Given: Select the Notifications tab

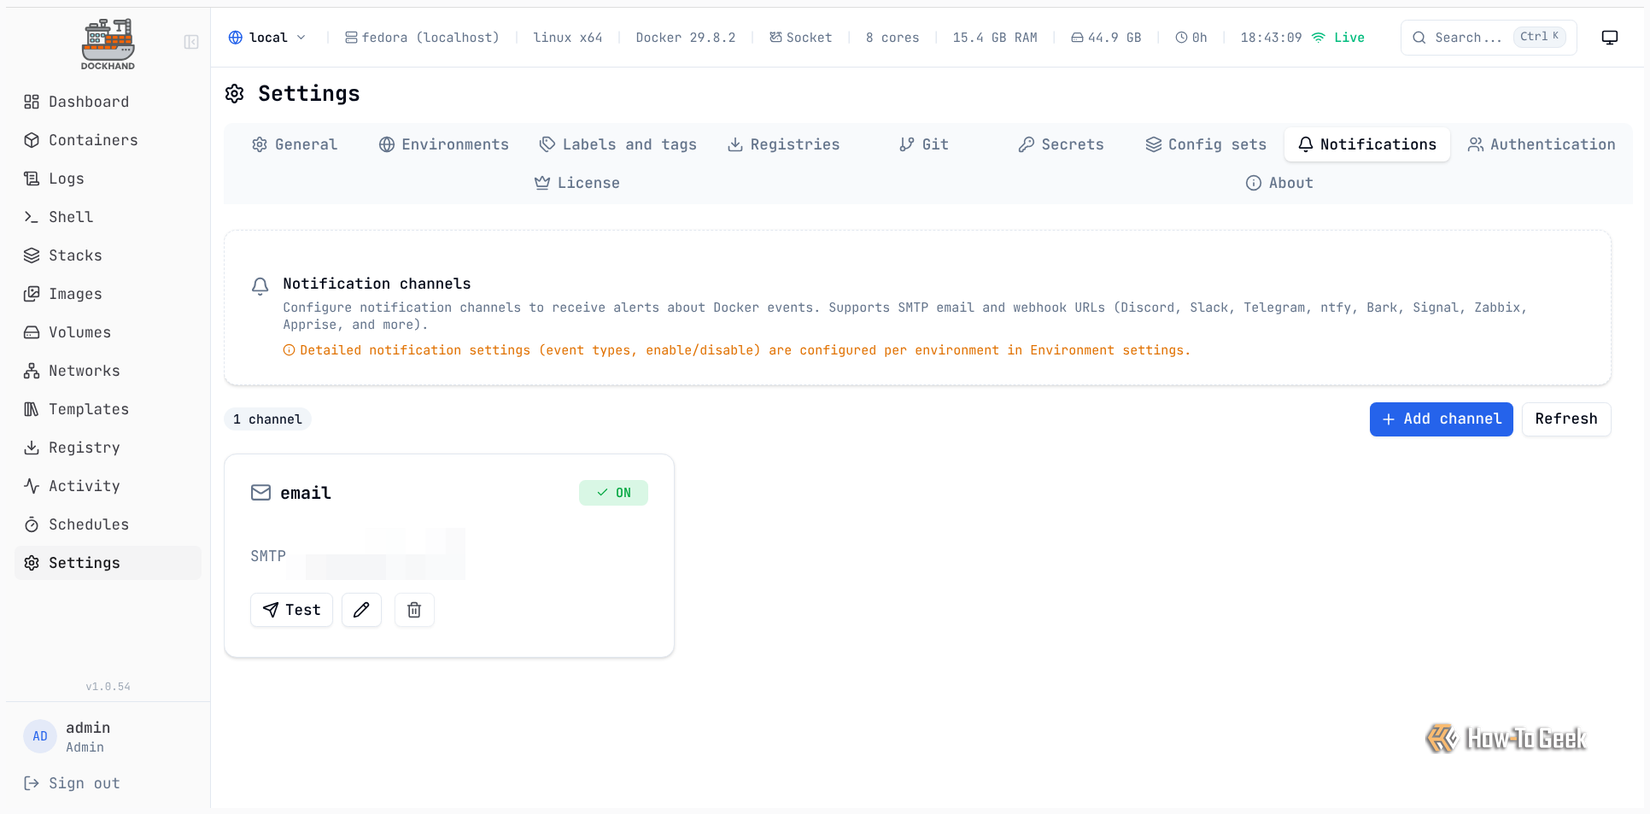Looking at the screenshot, I should [1367, 145].
